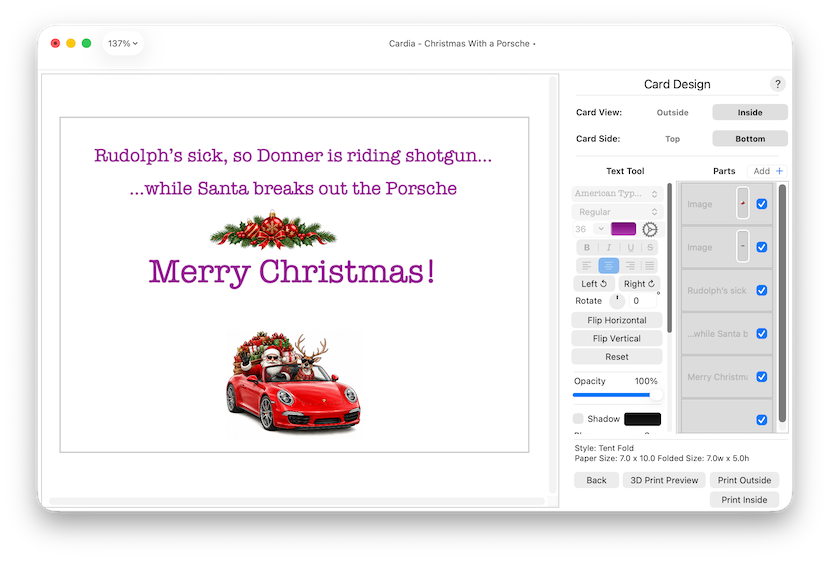The height and width of the screenshot is (561, 830).
Task: Select the Rudolph's sick part row
Action: click(726, 290)
